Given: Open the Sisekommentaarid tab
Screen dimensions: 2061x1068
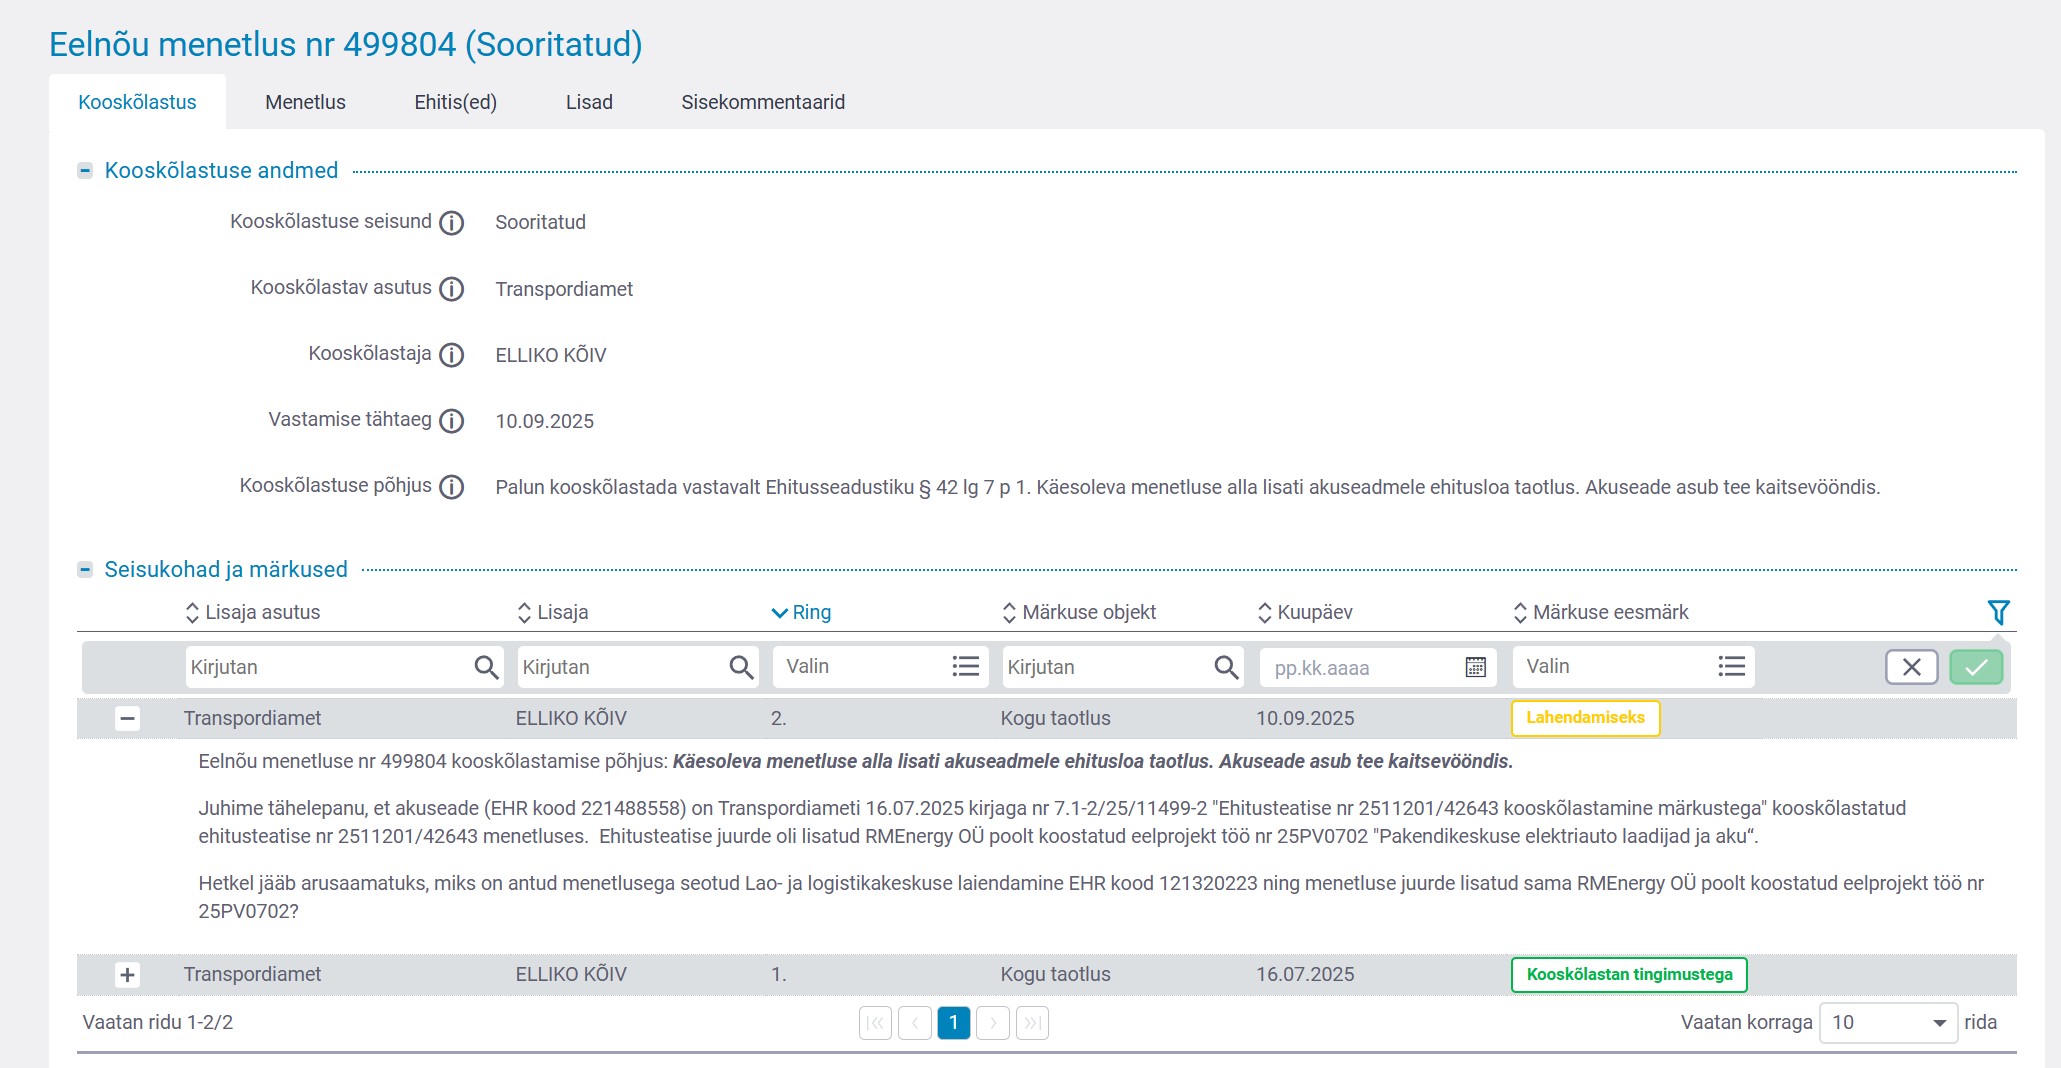Looking at the screenshot, I should tap(763, 102).
